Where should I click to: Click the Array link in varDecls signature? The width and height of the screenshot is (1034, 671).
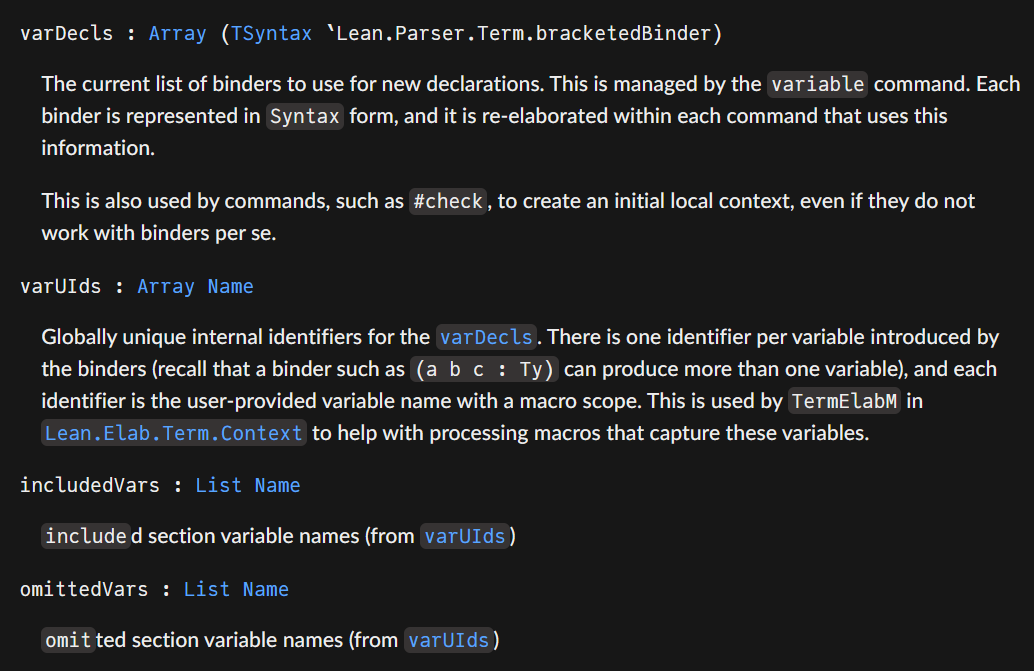177,33
